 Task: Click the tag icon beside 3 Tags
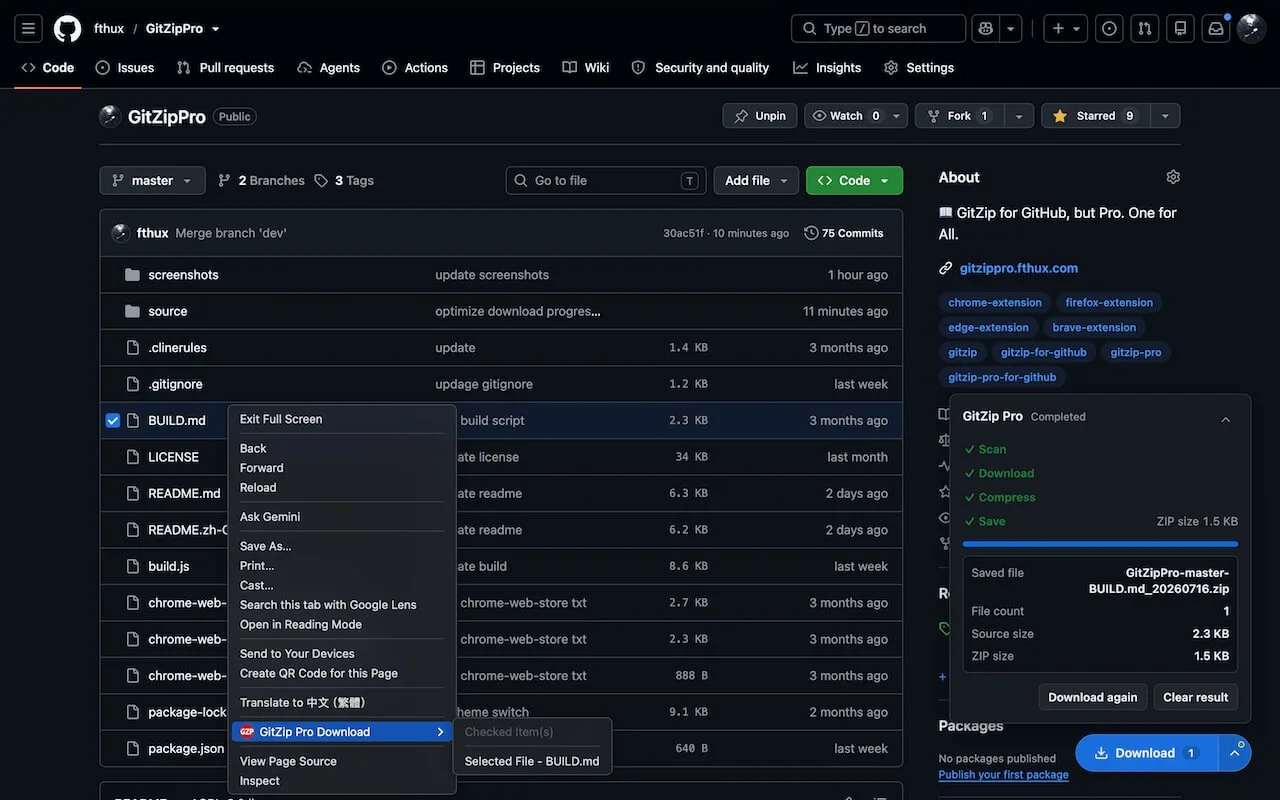point(321,181)
